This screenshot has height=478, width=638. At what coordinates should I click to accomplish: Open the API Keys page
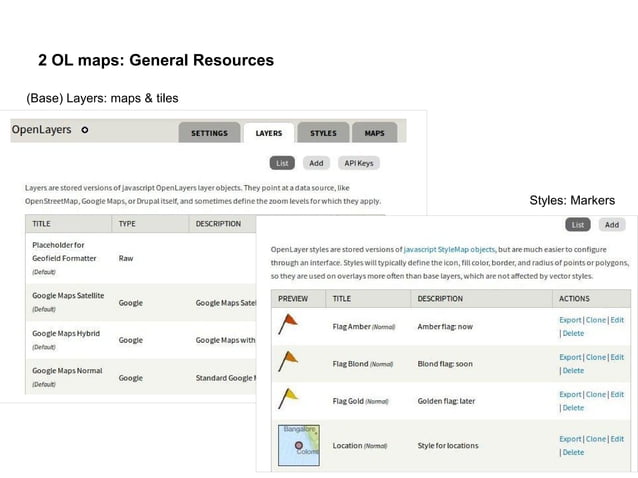(x=358, y=163)
